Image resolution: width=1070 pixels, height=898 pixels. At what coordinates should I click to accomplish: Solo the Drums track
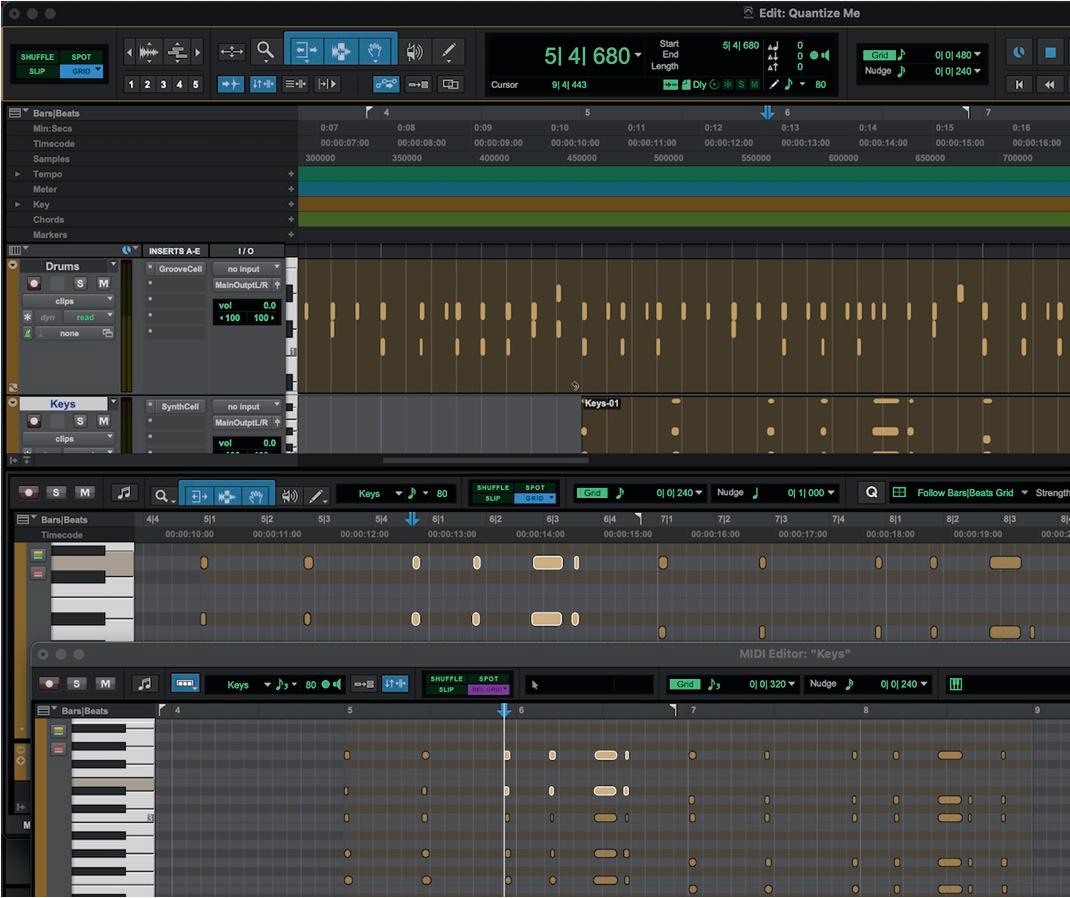point(80,284)
